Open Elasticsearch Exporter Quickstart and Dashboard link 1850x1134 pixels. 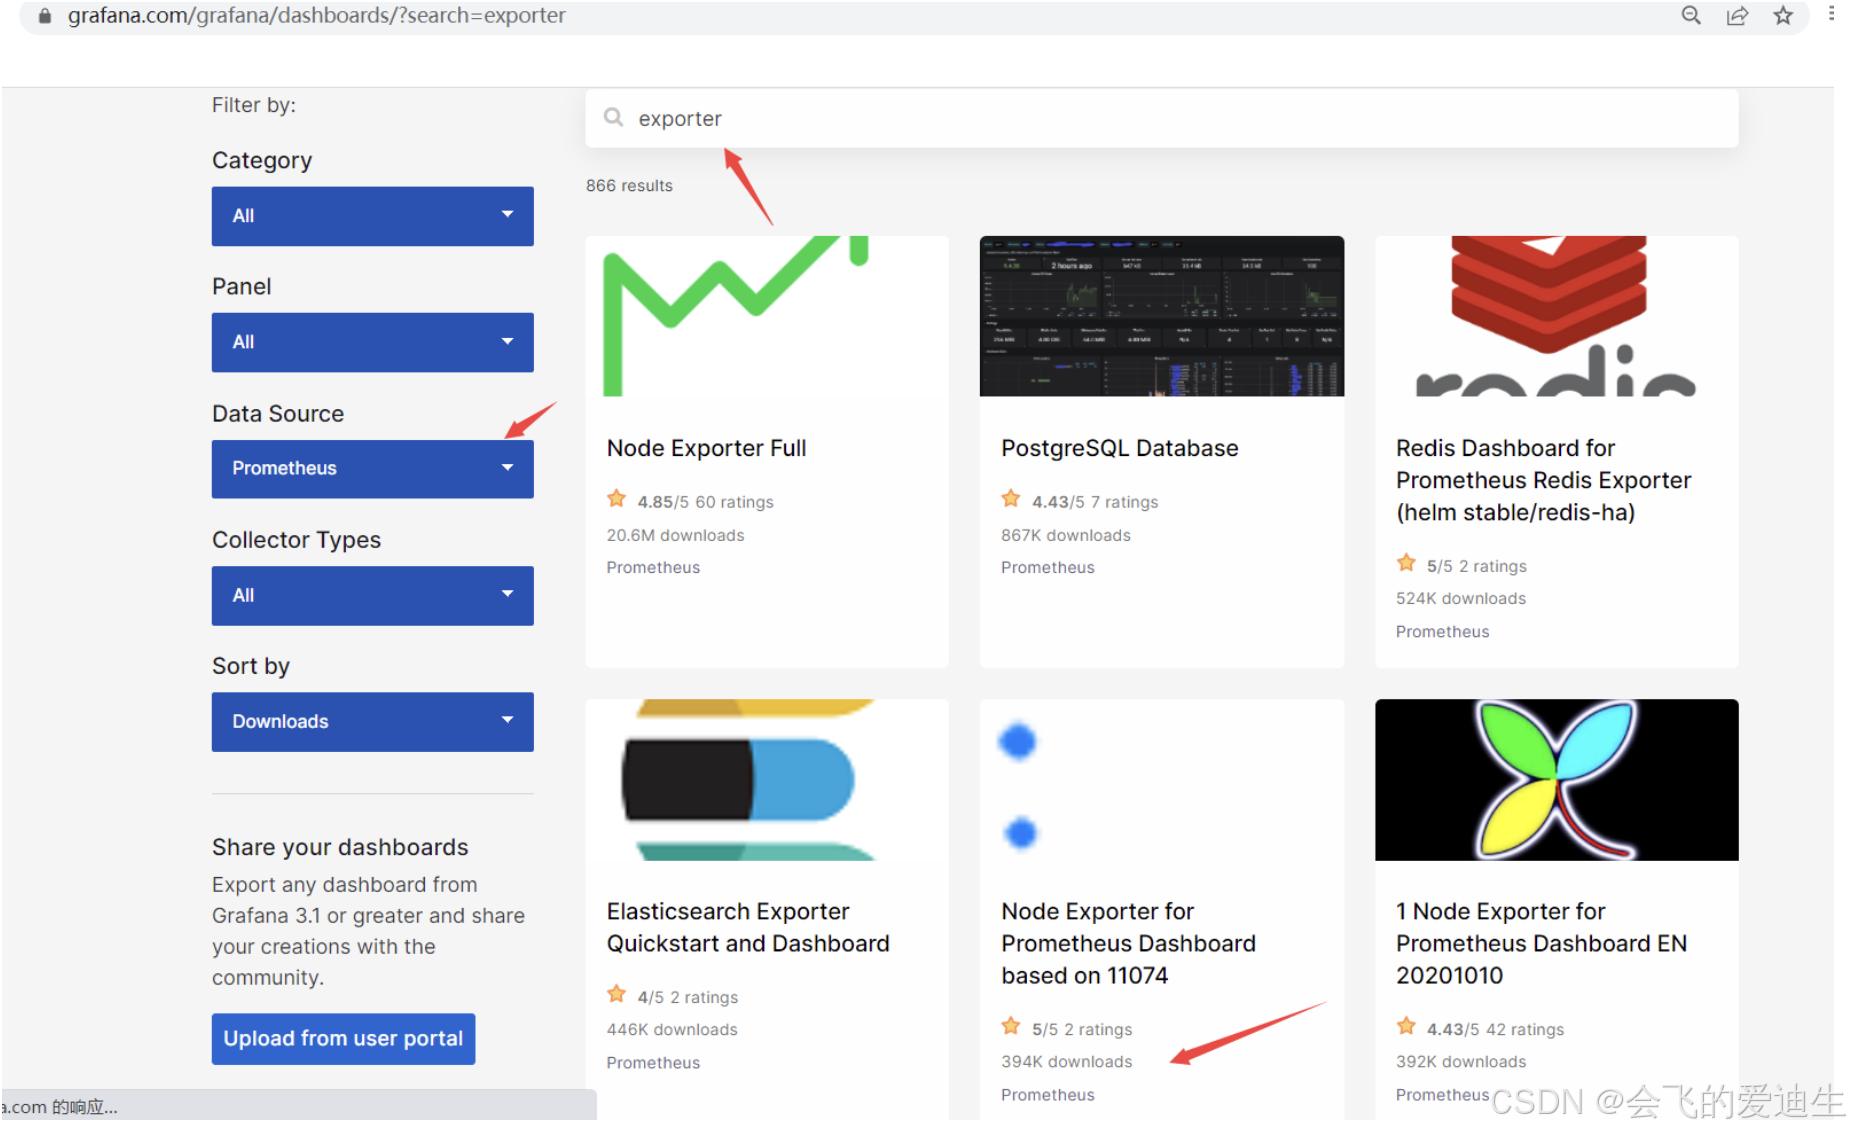pos(747,927)
